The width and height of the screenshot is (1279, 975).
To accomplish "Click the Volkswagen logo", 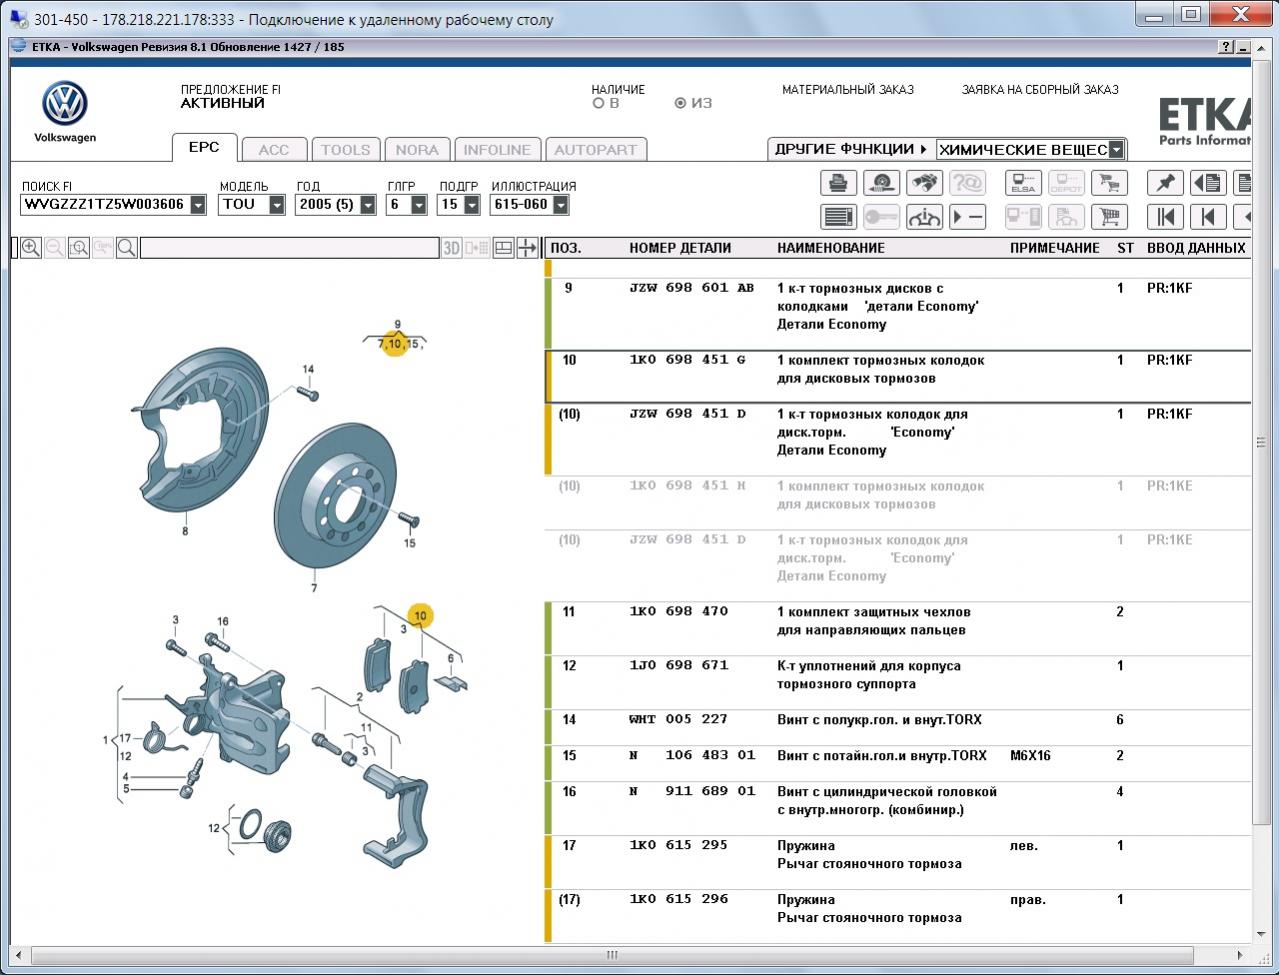I will (65, 104).
